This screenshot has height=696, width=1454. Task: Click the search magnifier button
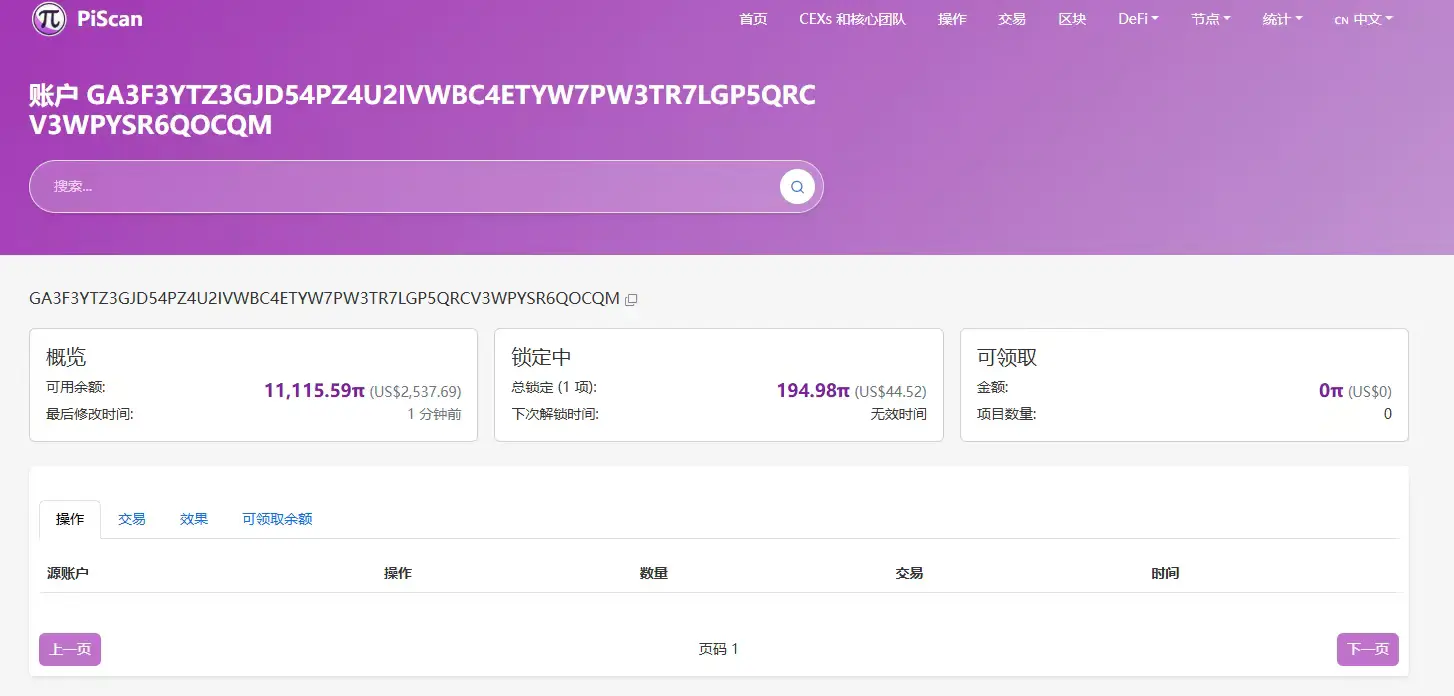(x=797, y=186)
